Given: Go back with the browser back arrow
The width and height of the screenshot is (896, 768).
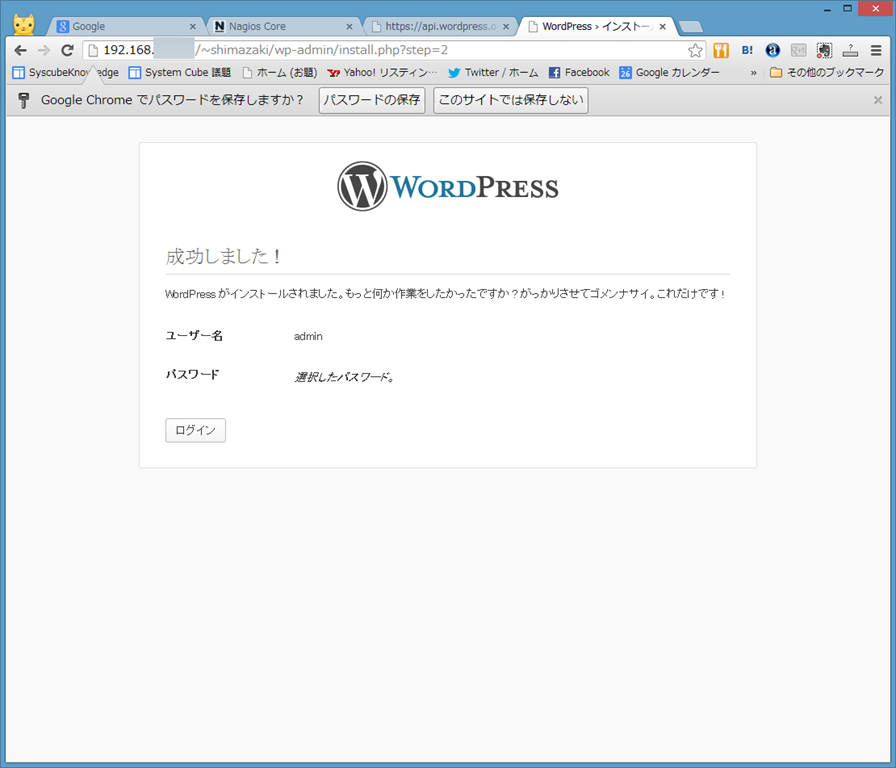Looking at the screenshot, I should [x=21, y=50].
